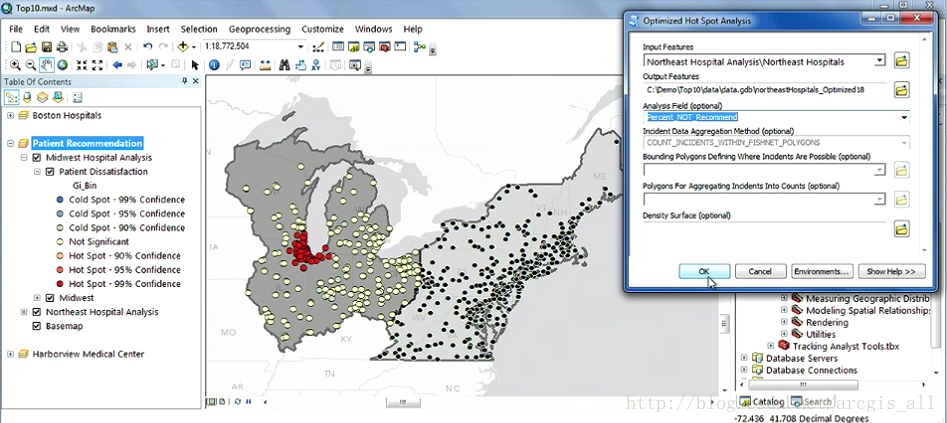Viewport: 947px width, 423px height.
Task: Expand the Boston Hospitals data frame
Action: [x=10, y=116]
